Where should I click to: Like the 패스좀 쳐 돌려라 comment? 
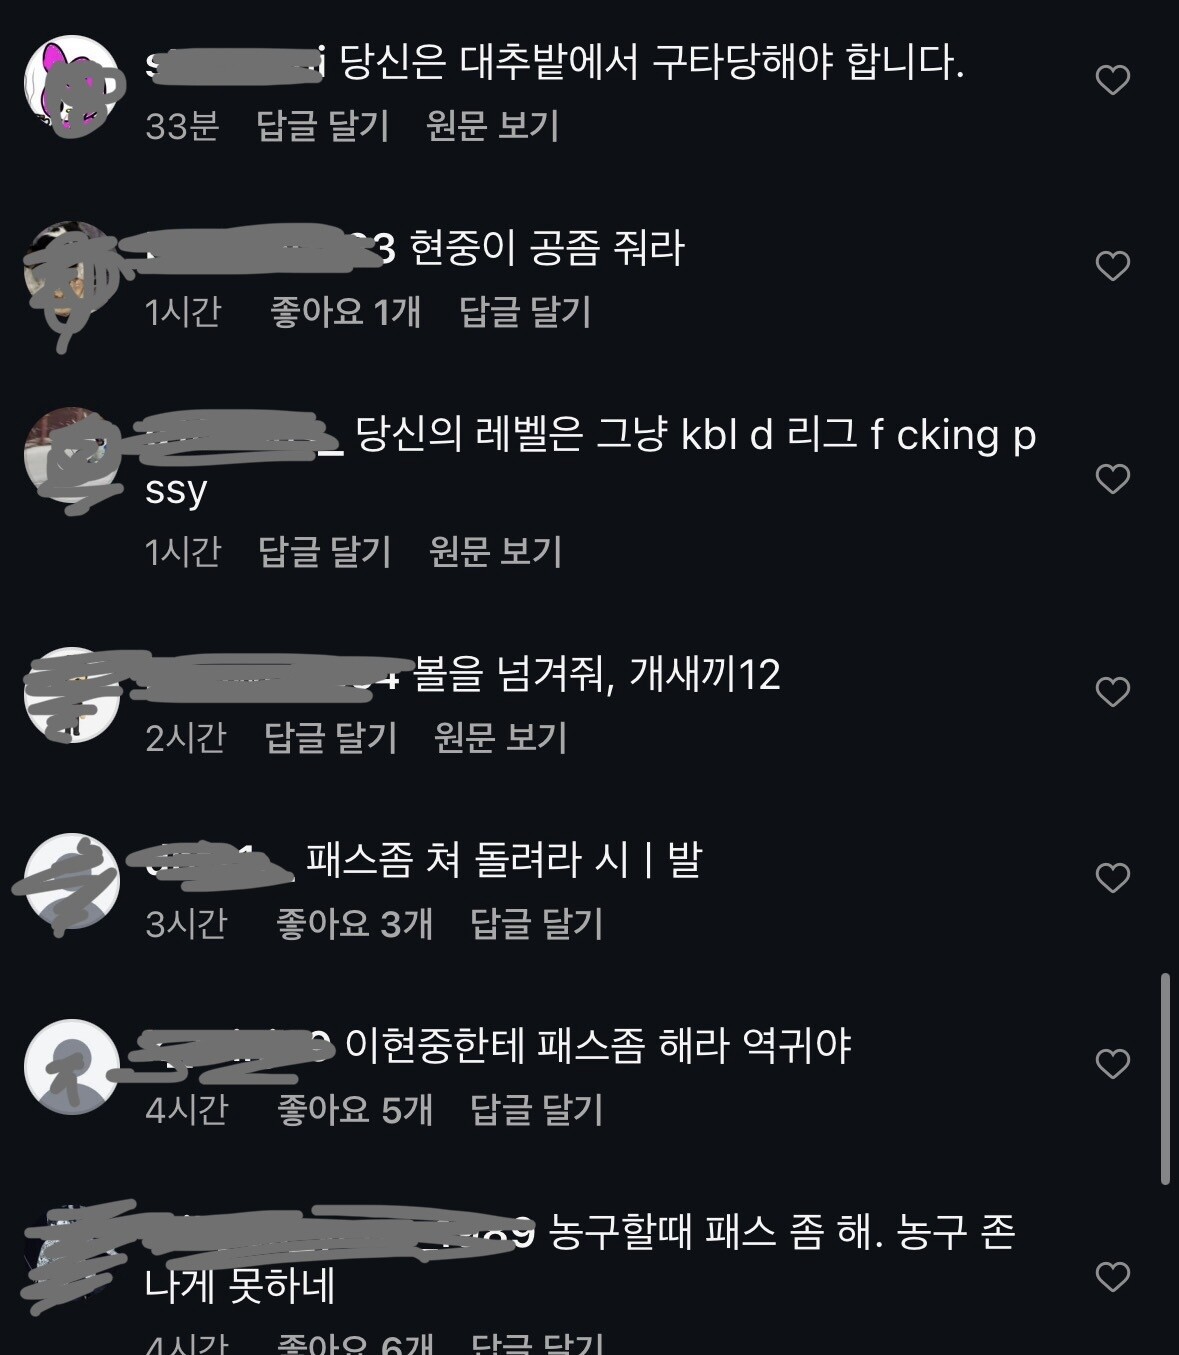[x=1112, y=878]
